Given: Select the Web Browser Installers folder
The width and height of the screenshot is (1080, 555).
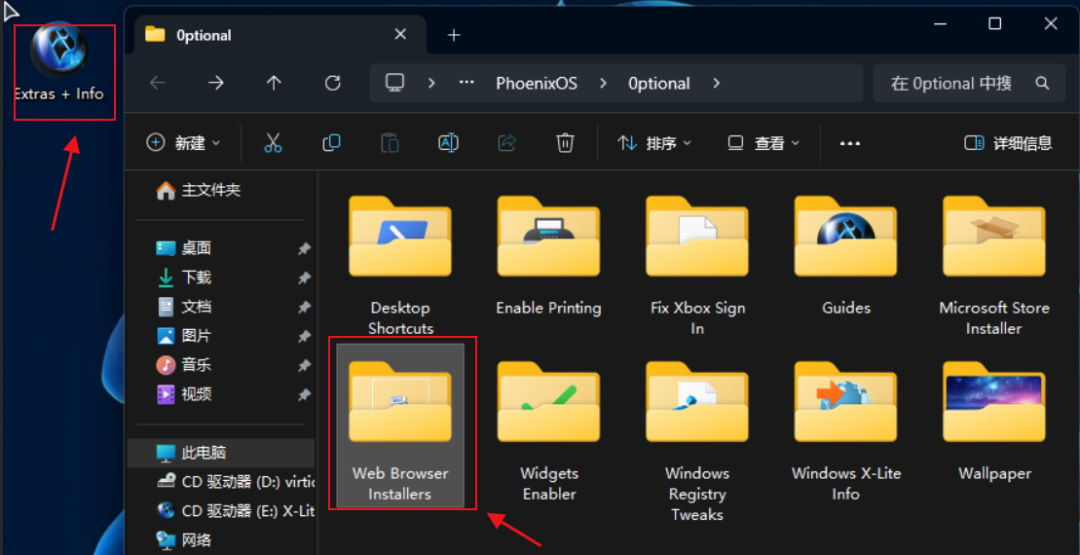Looking at the screenshot, I should (400, 426).
